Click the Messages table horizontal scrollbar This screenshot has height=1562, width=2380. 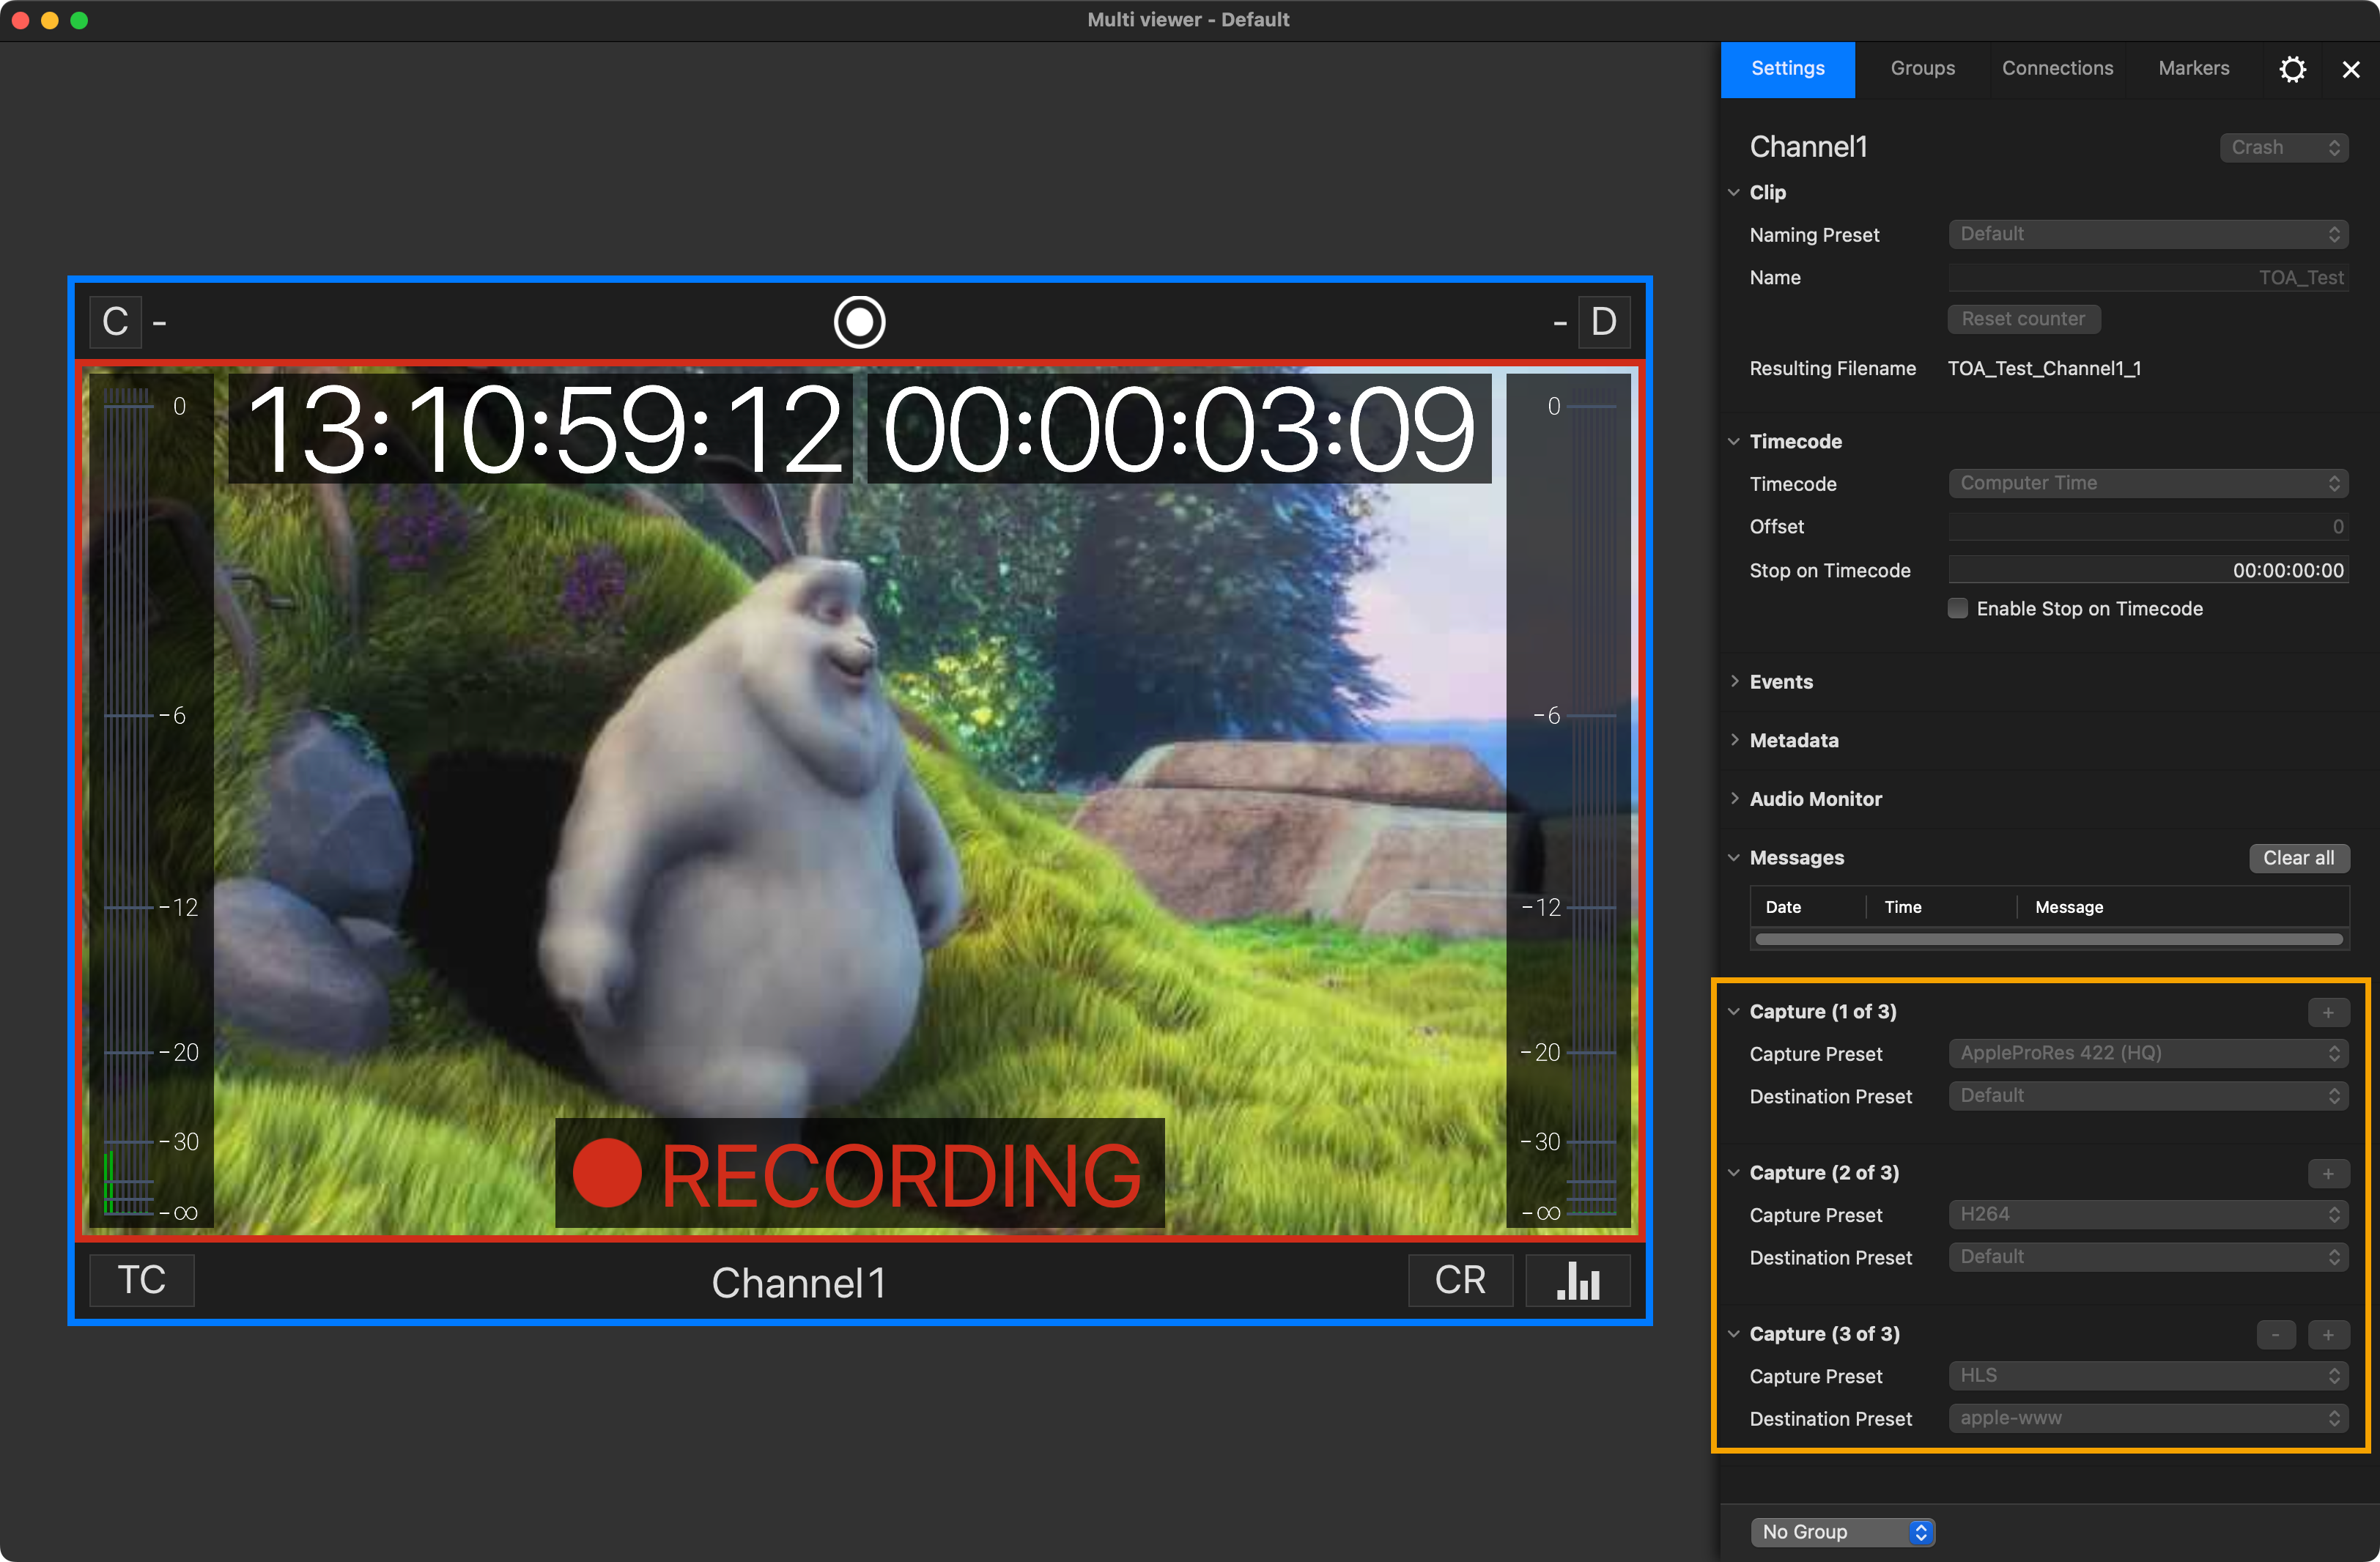[2049, 939]
